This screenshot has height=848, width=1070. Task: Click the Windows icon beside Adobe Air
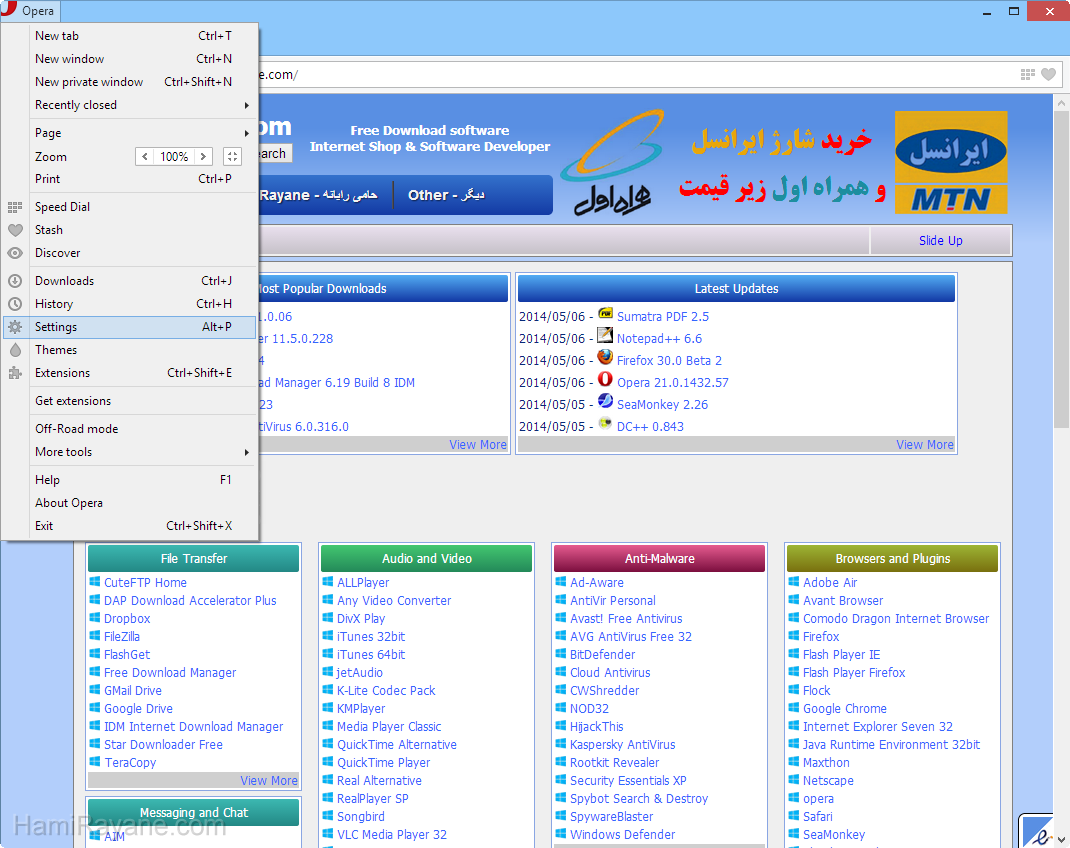click(794, 582)
